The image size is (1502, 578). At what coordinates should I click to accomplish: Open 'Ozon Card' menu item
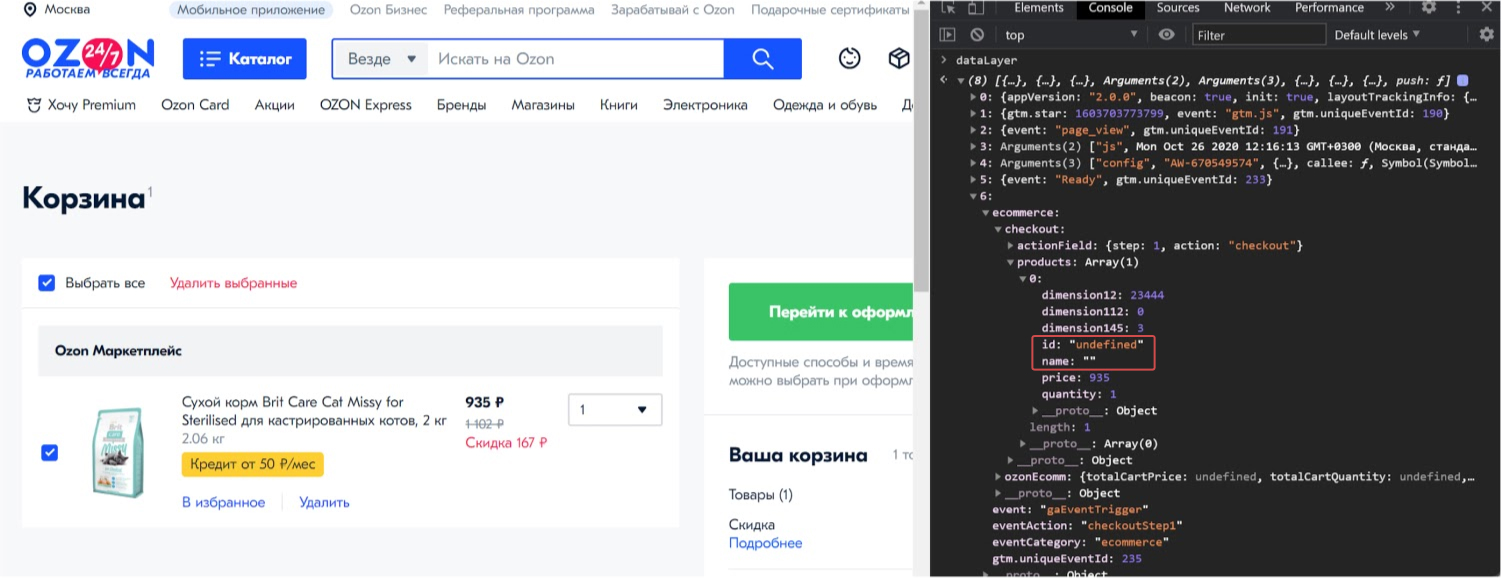[x=195, y=105]
